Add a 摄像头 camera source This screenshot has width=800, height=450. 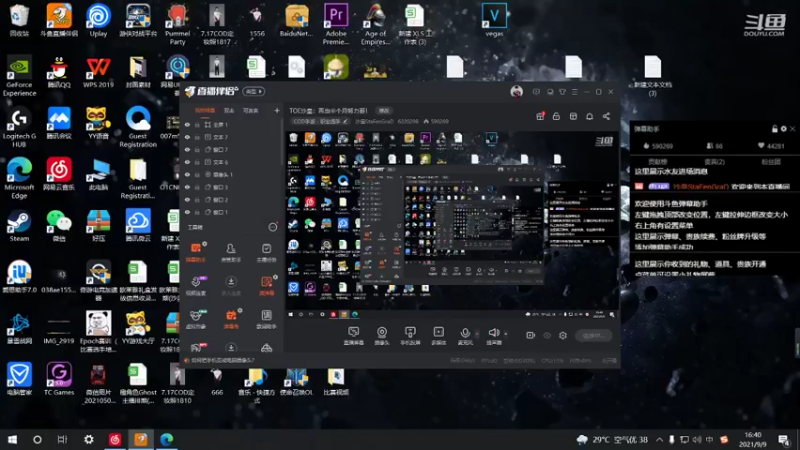pyautogui.click(x=382, y=335)
